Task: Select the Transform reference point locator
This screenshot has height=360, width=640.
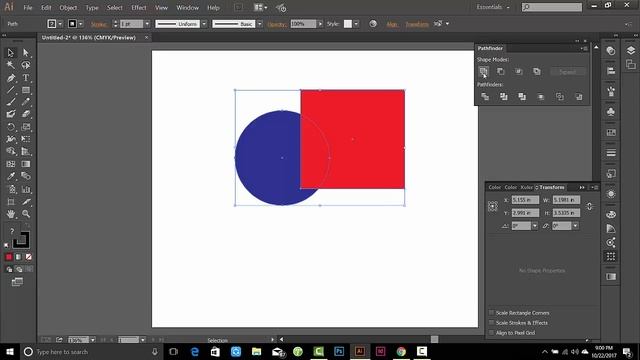Action: [x=493, y=207]
